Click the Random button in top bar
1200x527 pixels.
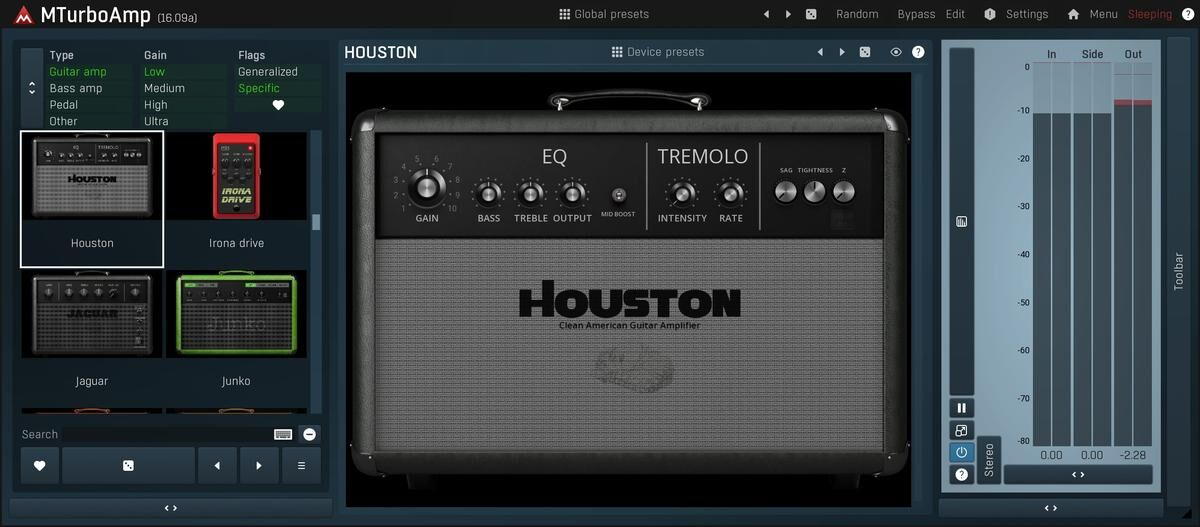857,14
